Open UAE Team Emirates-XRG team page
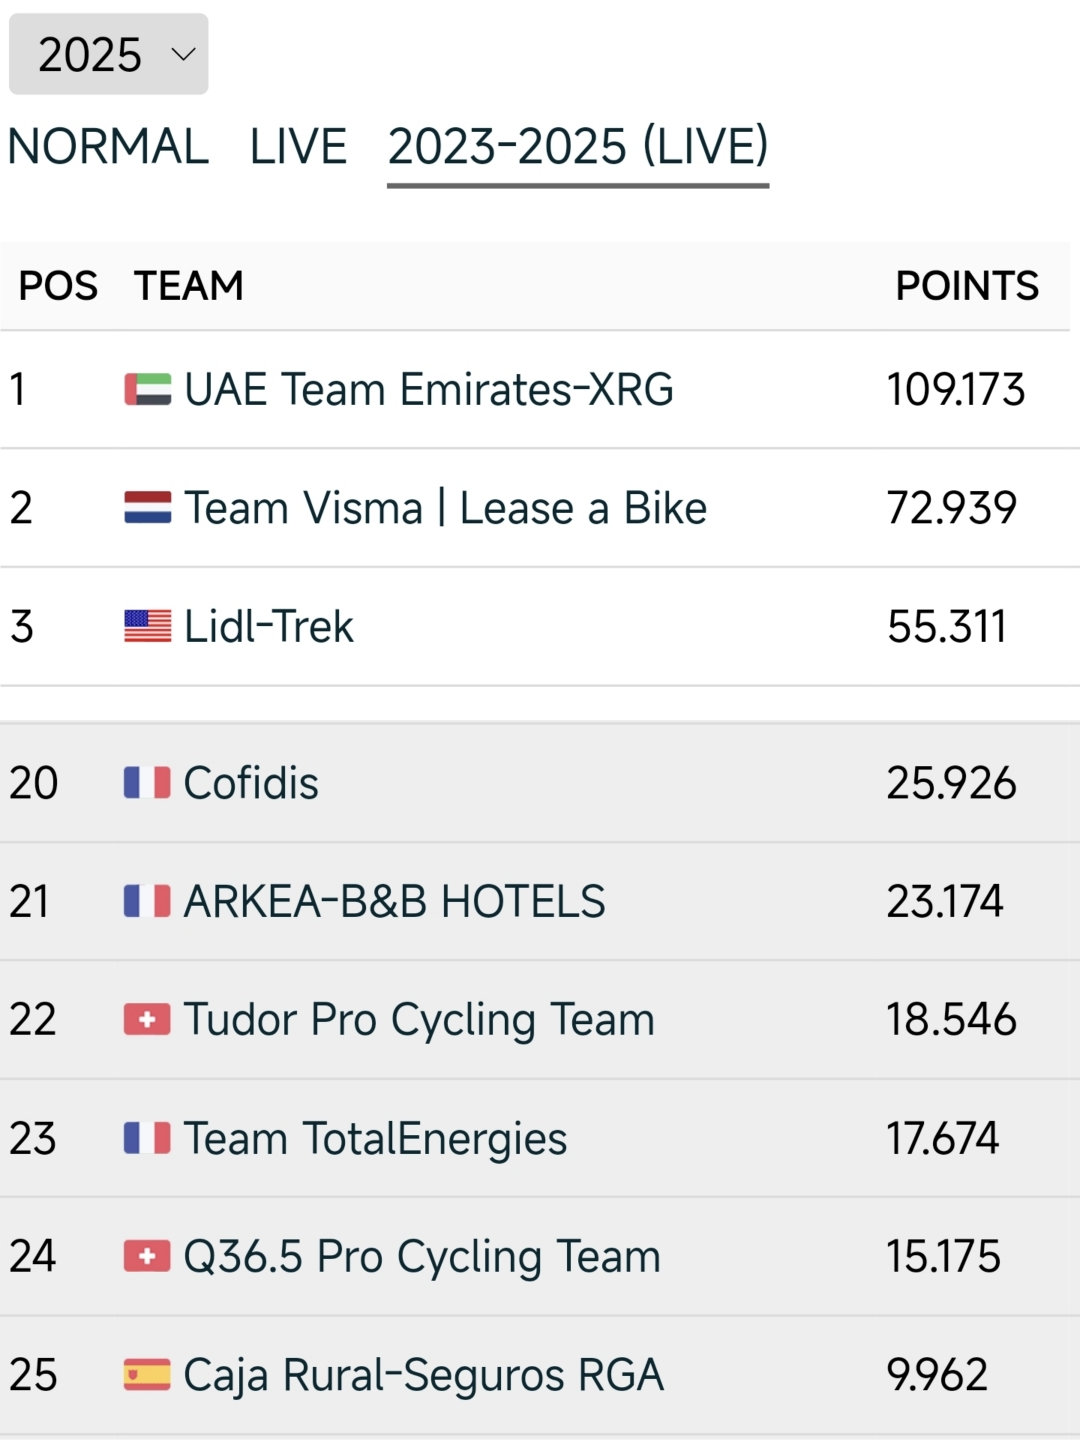This screenshot has height=1440, width=1080. 429,389
